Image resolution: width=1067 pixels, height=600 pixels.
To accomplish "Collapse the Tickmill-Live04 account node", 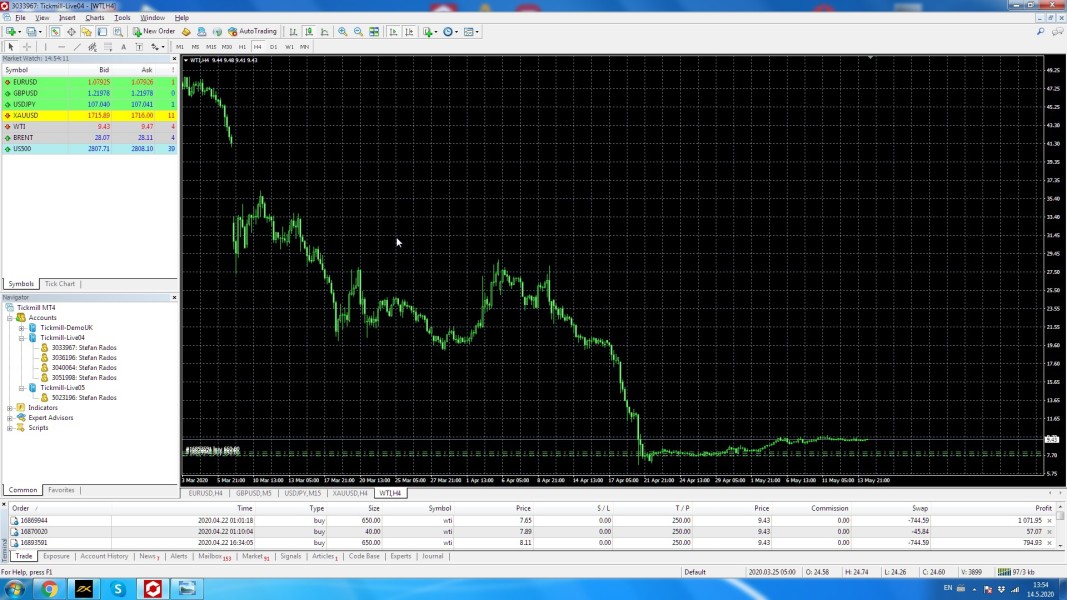I will (x=22, y=338).
